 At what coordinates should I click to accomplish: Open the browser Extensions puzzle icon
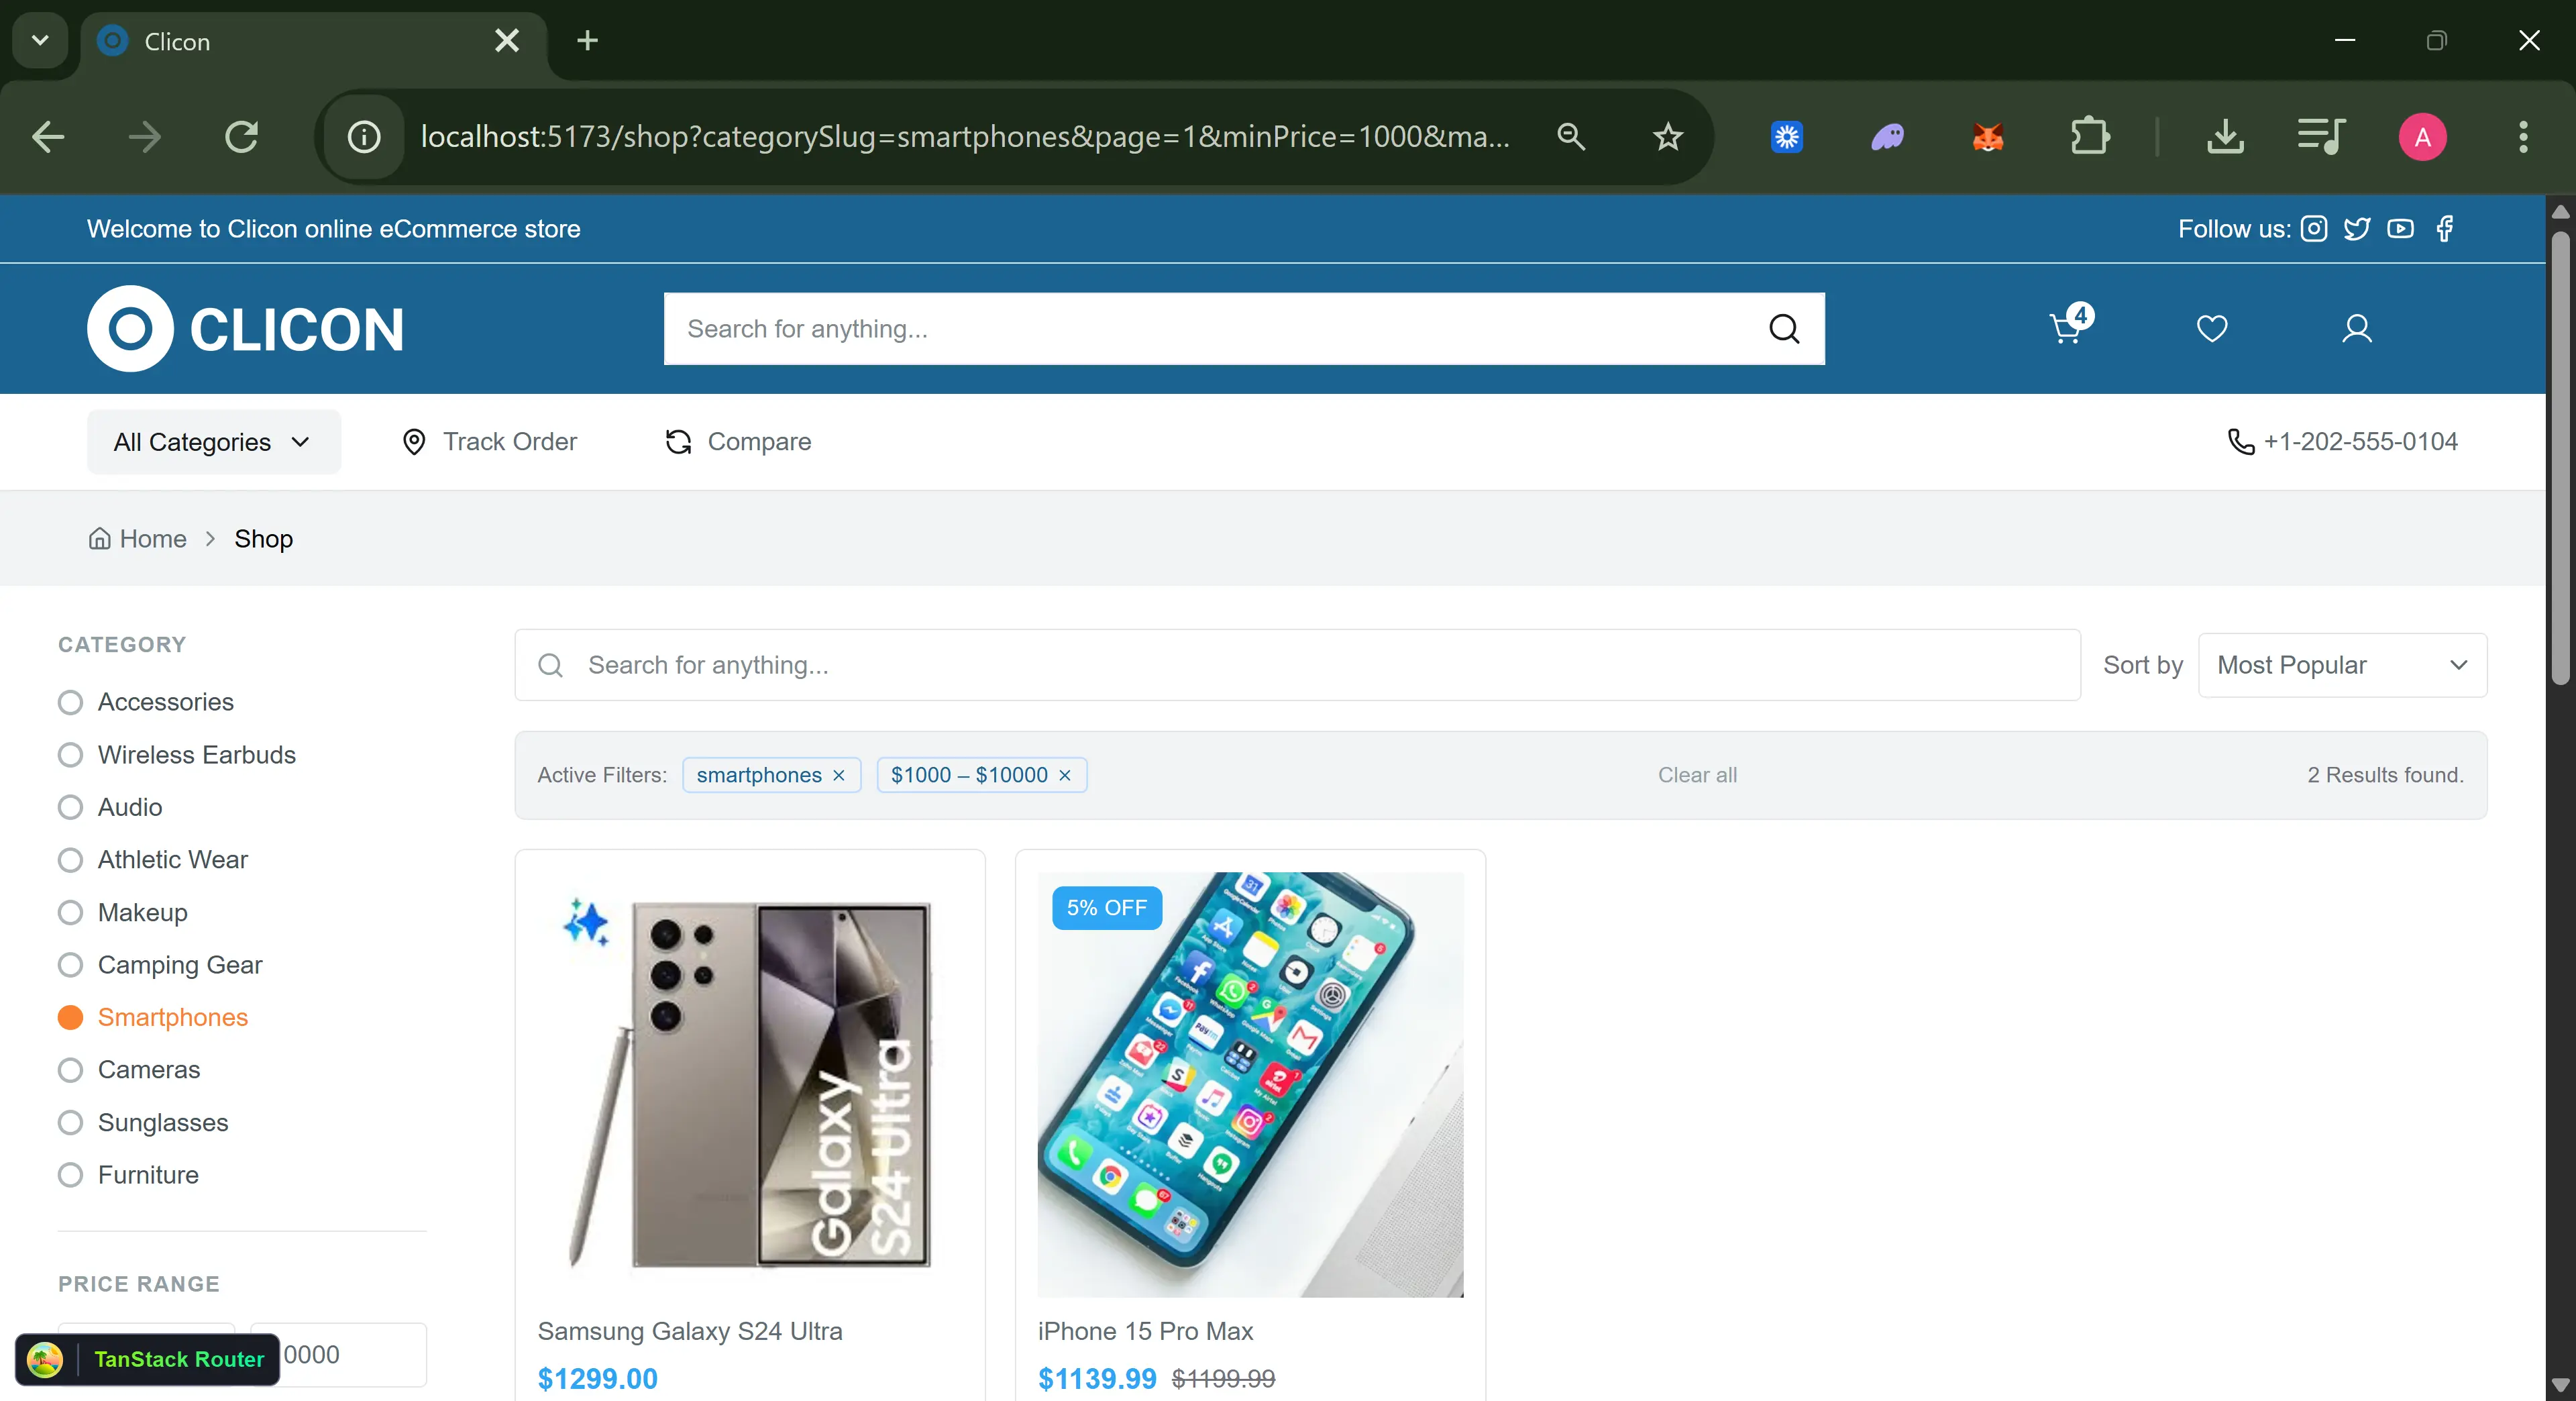(2089, 137)
